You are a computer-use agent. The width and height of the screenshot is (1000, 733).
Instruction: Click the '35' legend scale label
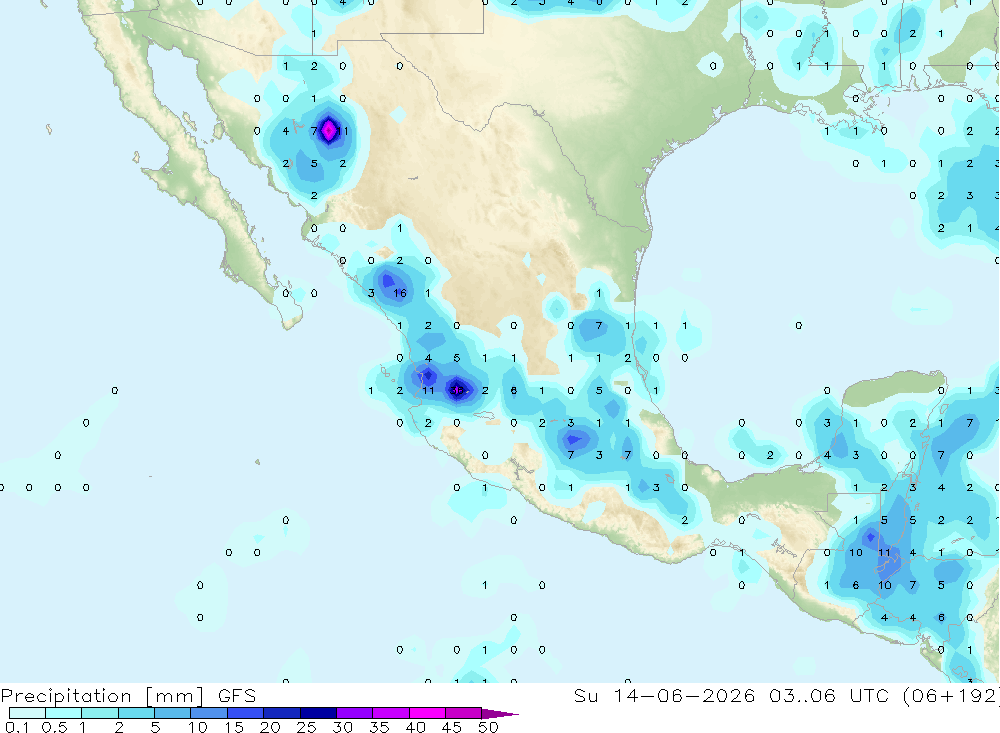click(379, 727)
